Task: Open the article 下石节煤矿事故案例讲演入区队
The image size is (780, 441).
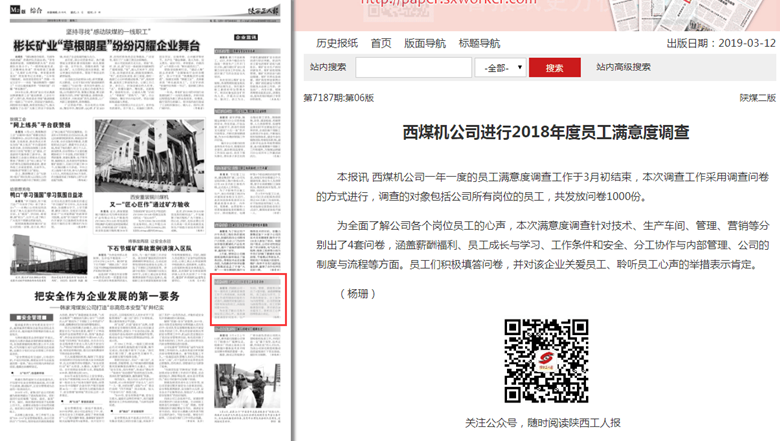Action: pyautogui.click(x=150, y=248)
